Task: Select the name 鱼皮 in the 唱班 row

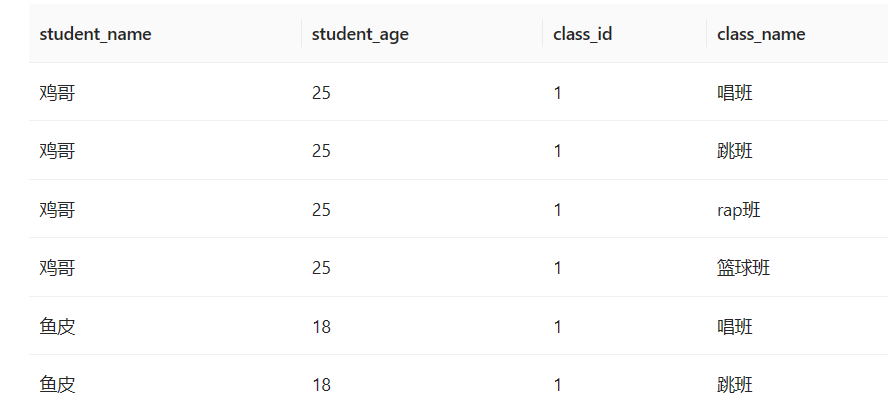Action: [x=57, y=327]
